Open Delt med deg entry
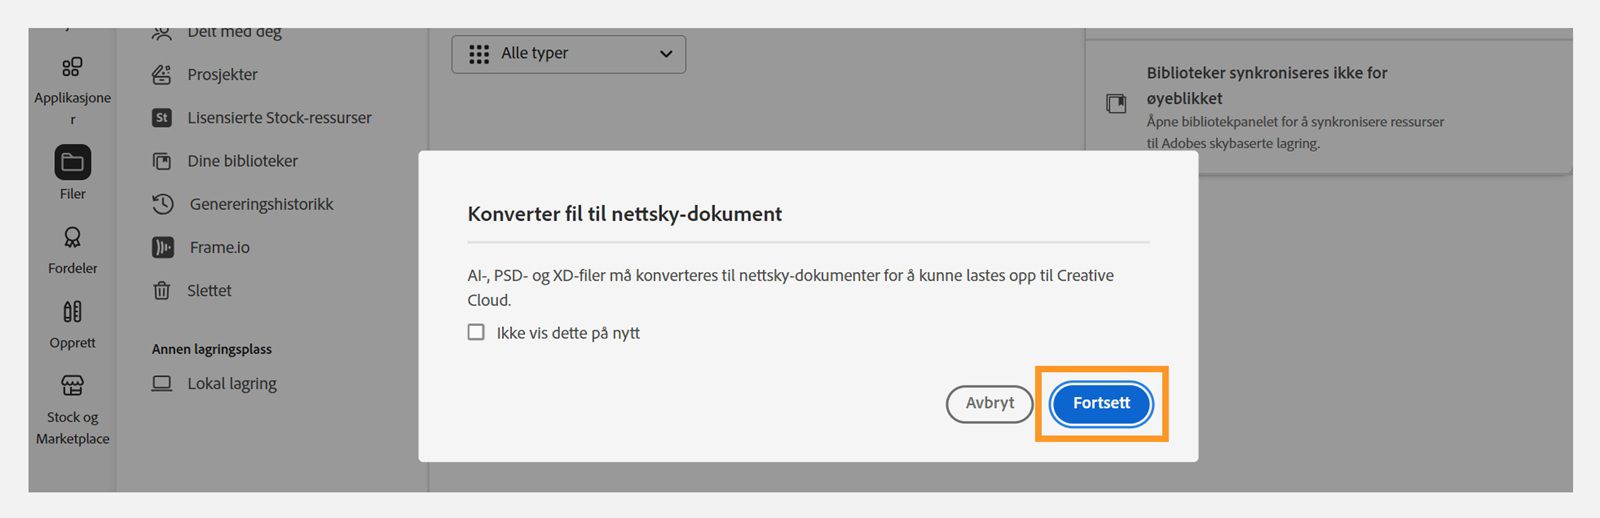Viewport: 1600px width, 518px height. [x=234, y=32]
